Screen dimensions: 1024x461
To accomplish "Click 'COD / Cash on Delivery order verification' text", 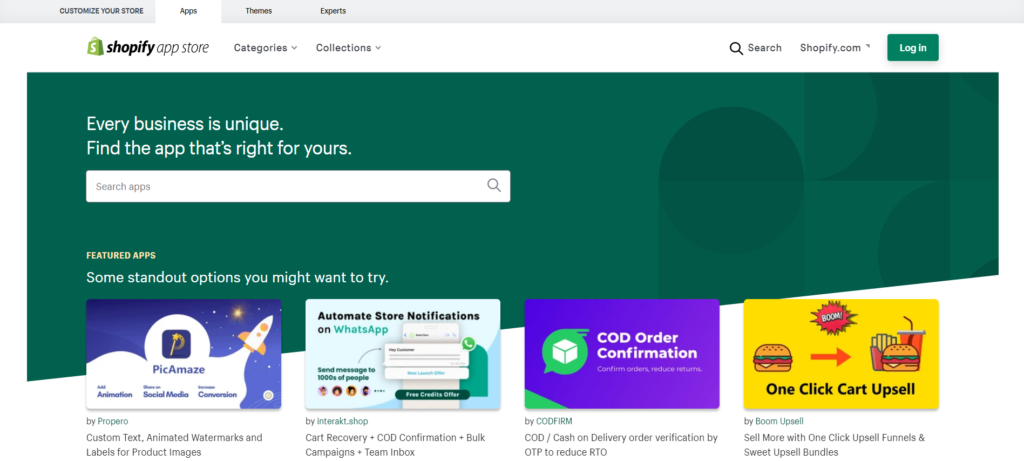I will click(x=621, y=445).
